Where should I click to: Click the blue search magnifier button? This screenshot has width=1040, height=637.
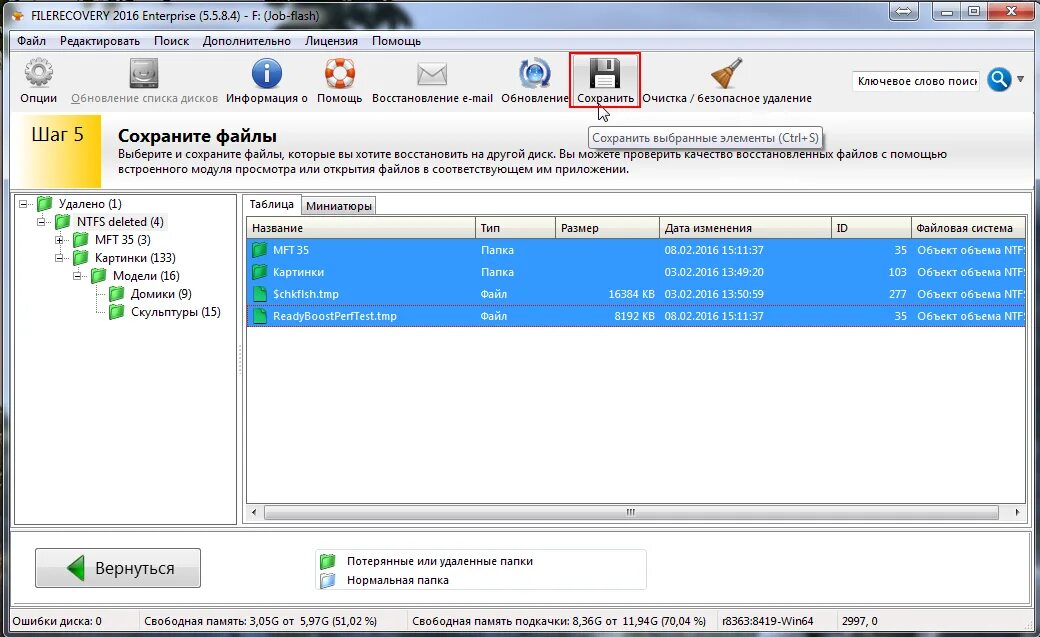pyautogui.click(x=999, y=80)
